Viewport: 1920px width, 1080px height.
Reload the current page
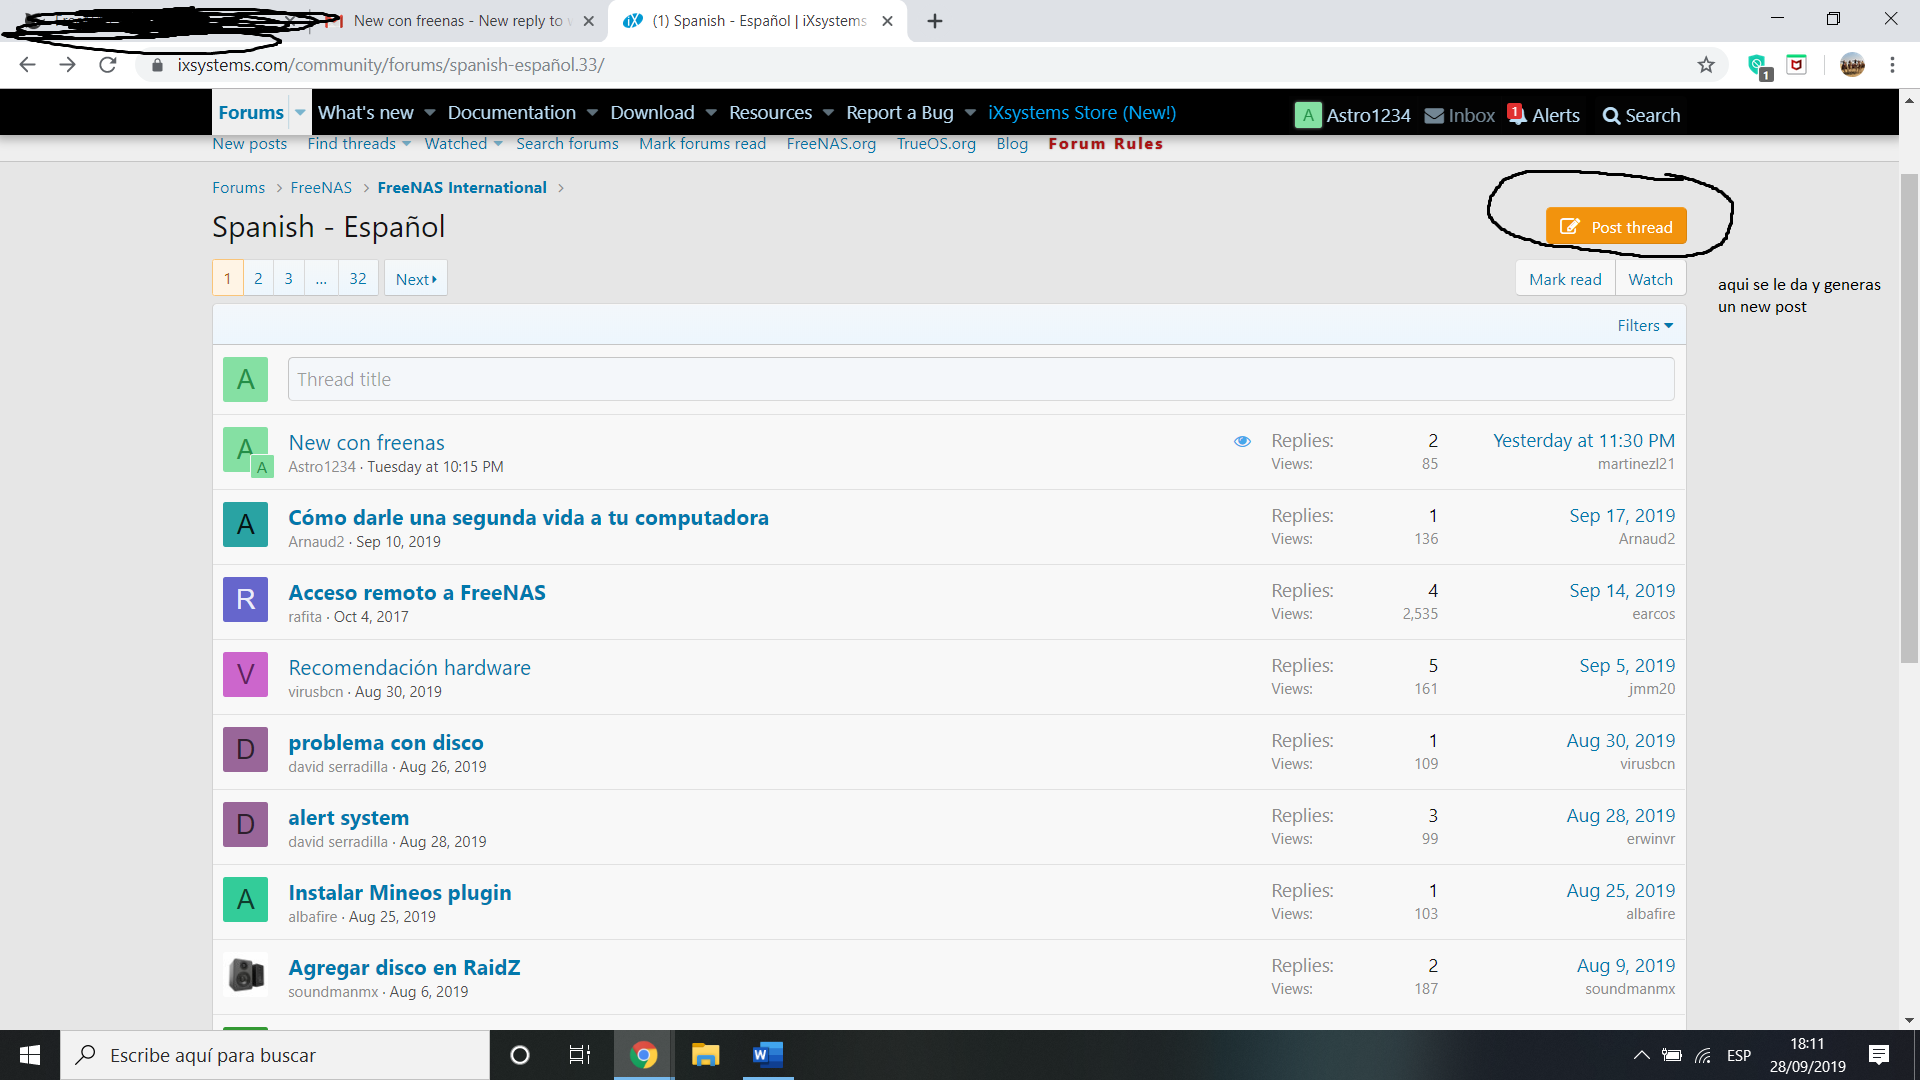[108, 65]
